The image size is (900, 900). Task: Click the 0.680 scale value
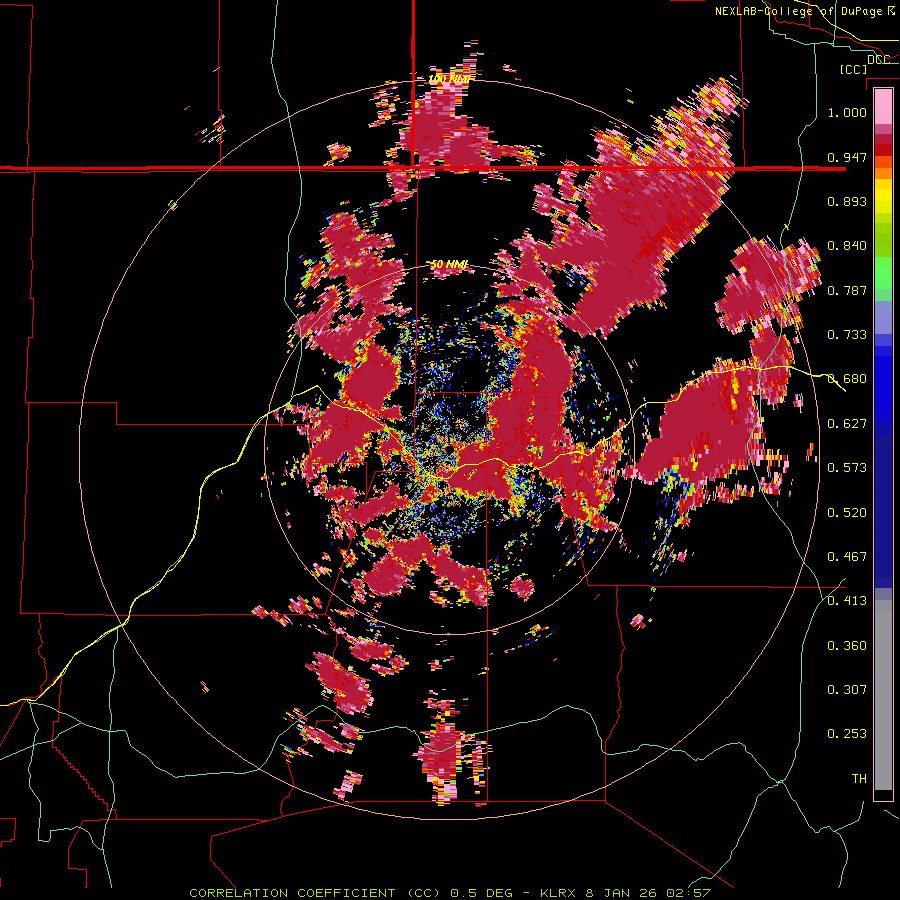click(847, 379)
